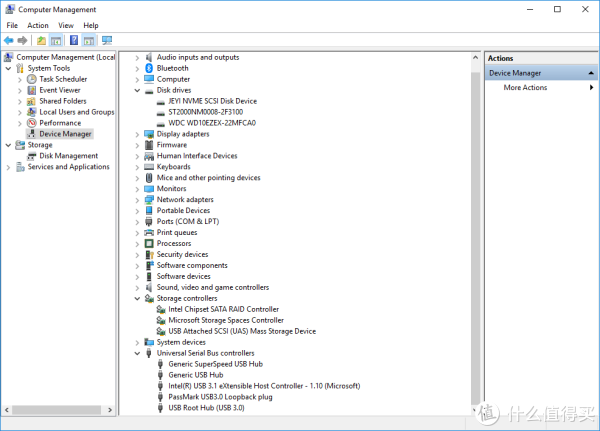Click the Shared Folders icon
This screenshot has width=600, height=431.
tap(31, 101)
